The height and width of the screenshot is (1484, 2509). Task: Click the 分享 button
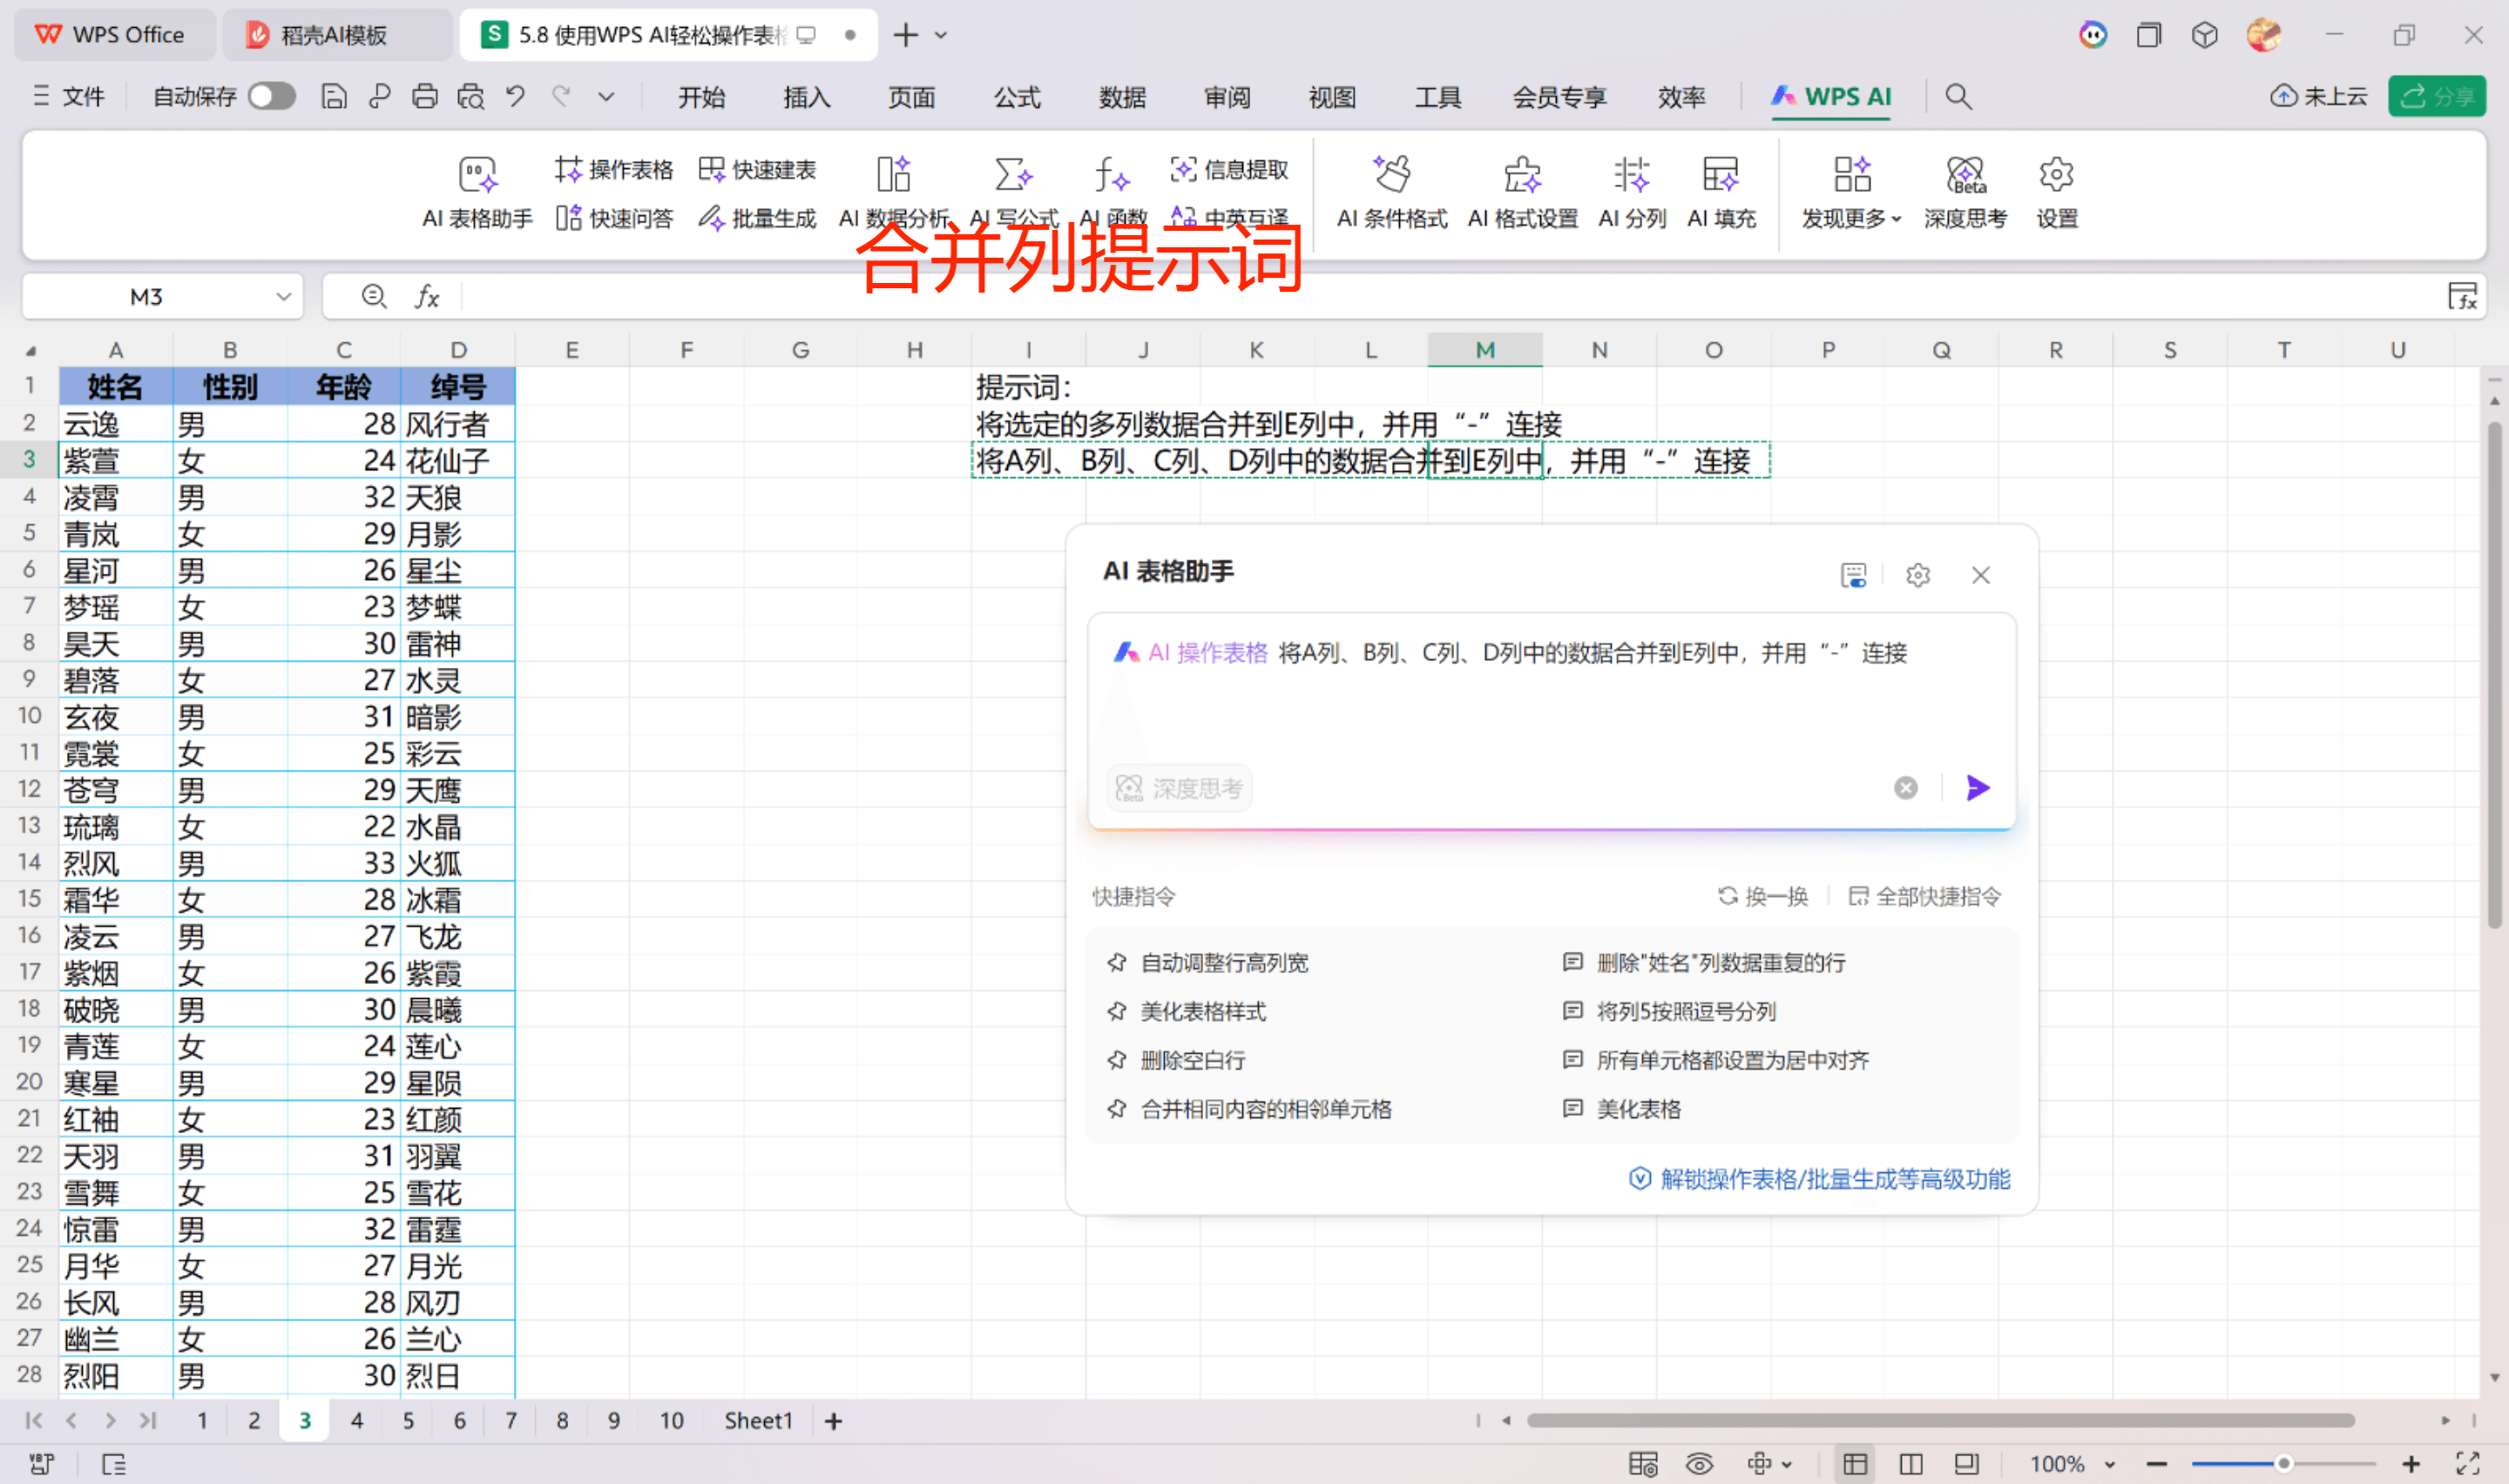click(2437, 96)
